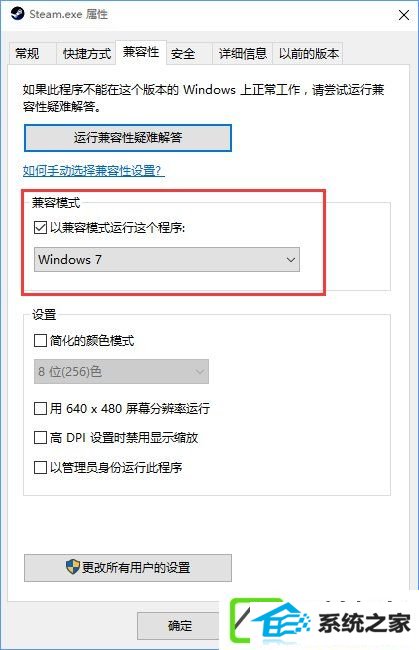The image size is (419, 650).
Task: Open link 如何手动选择兼容性设置?
Action: point(94,170)
